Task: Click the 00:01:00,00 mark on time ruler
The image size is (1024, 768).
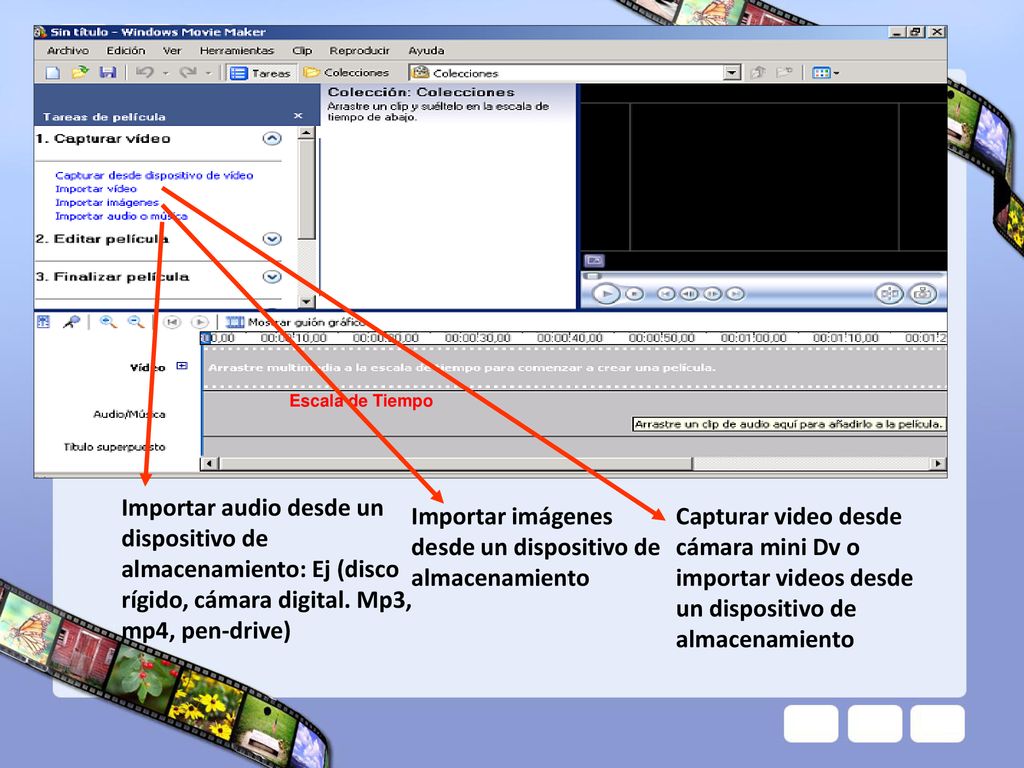Action: 754,338
